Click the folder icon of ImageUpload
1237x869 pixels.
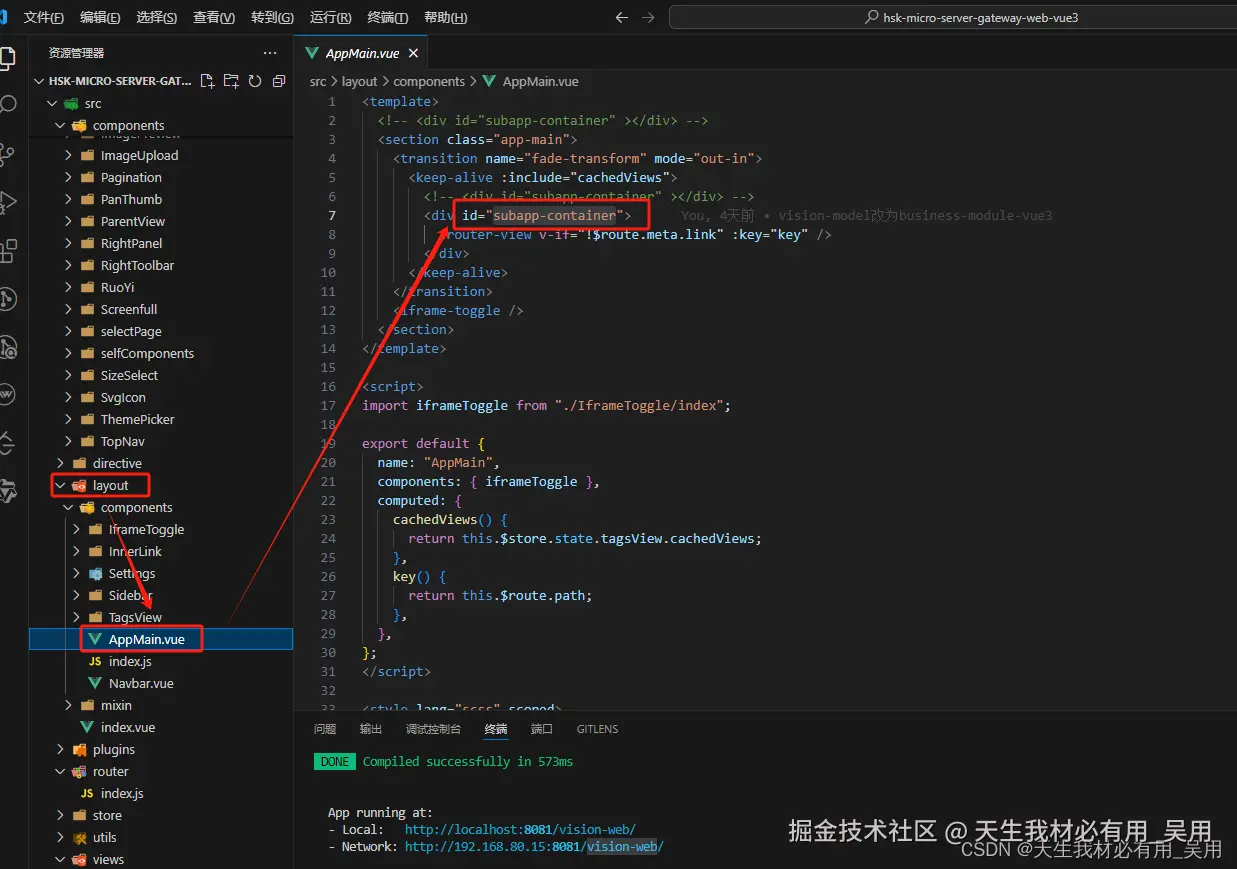87,155
